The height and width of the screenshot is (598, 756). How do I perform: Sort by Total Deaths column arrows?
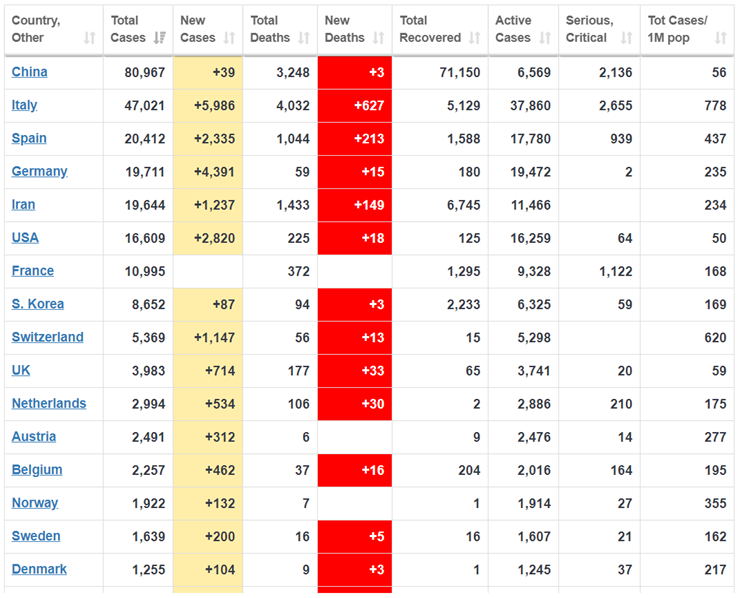point(304,38)
